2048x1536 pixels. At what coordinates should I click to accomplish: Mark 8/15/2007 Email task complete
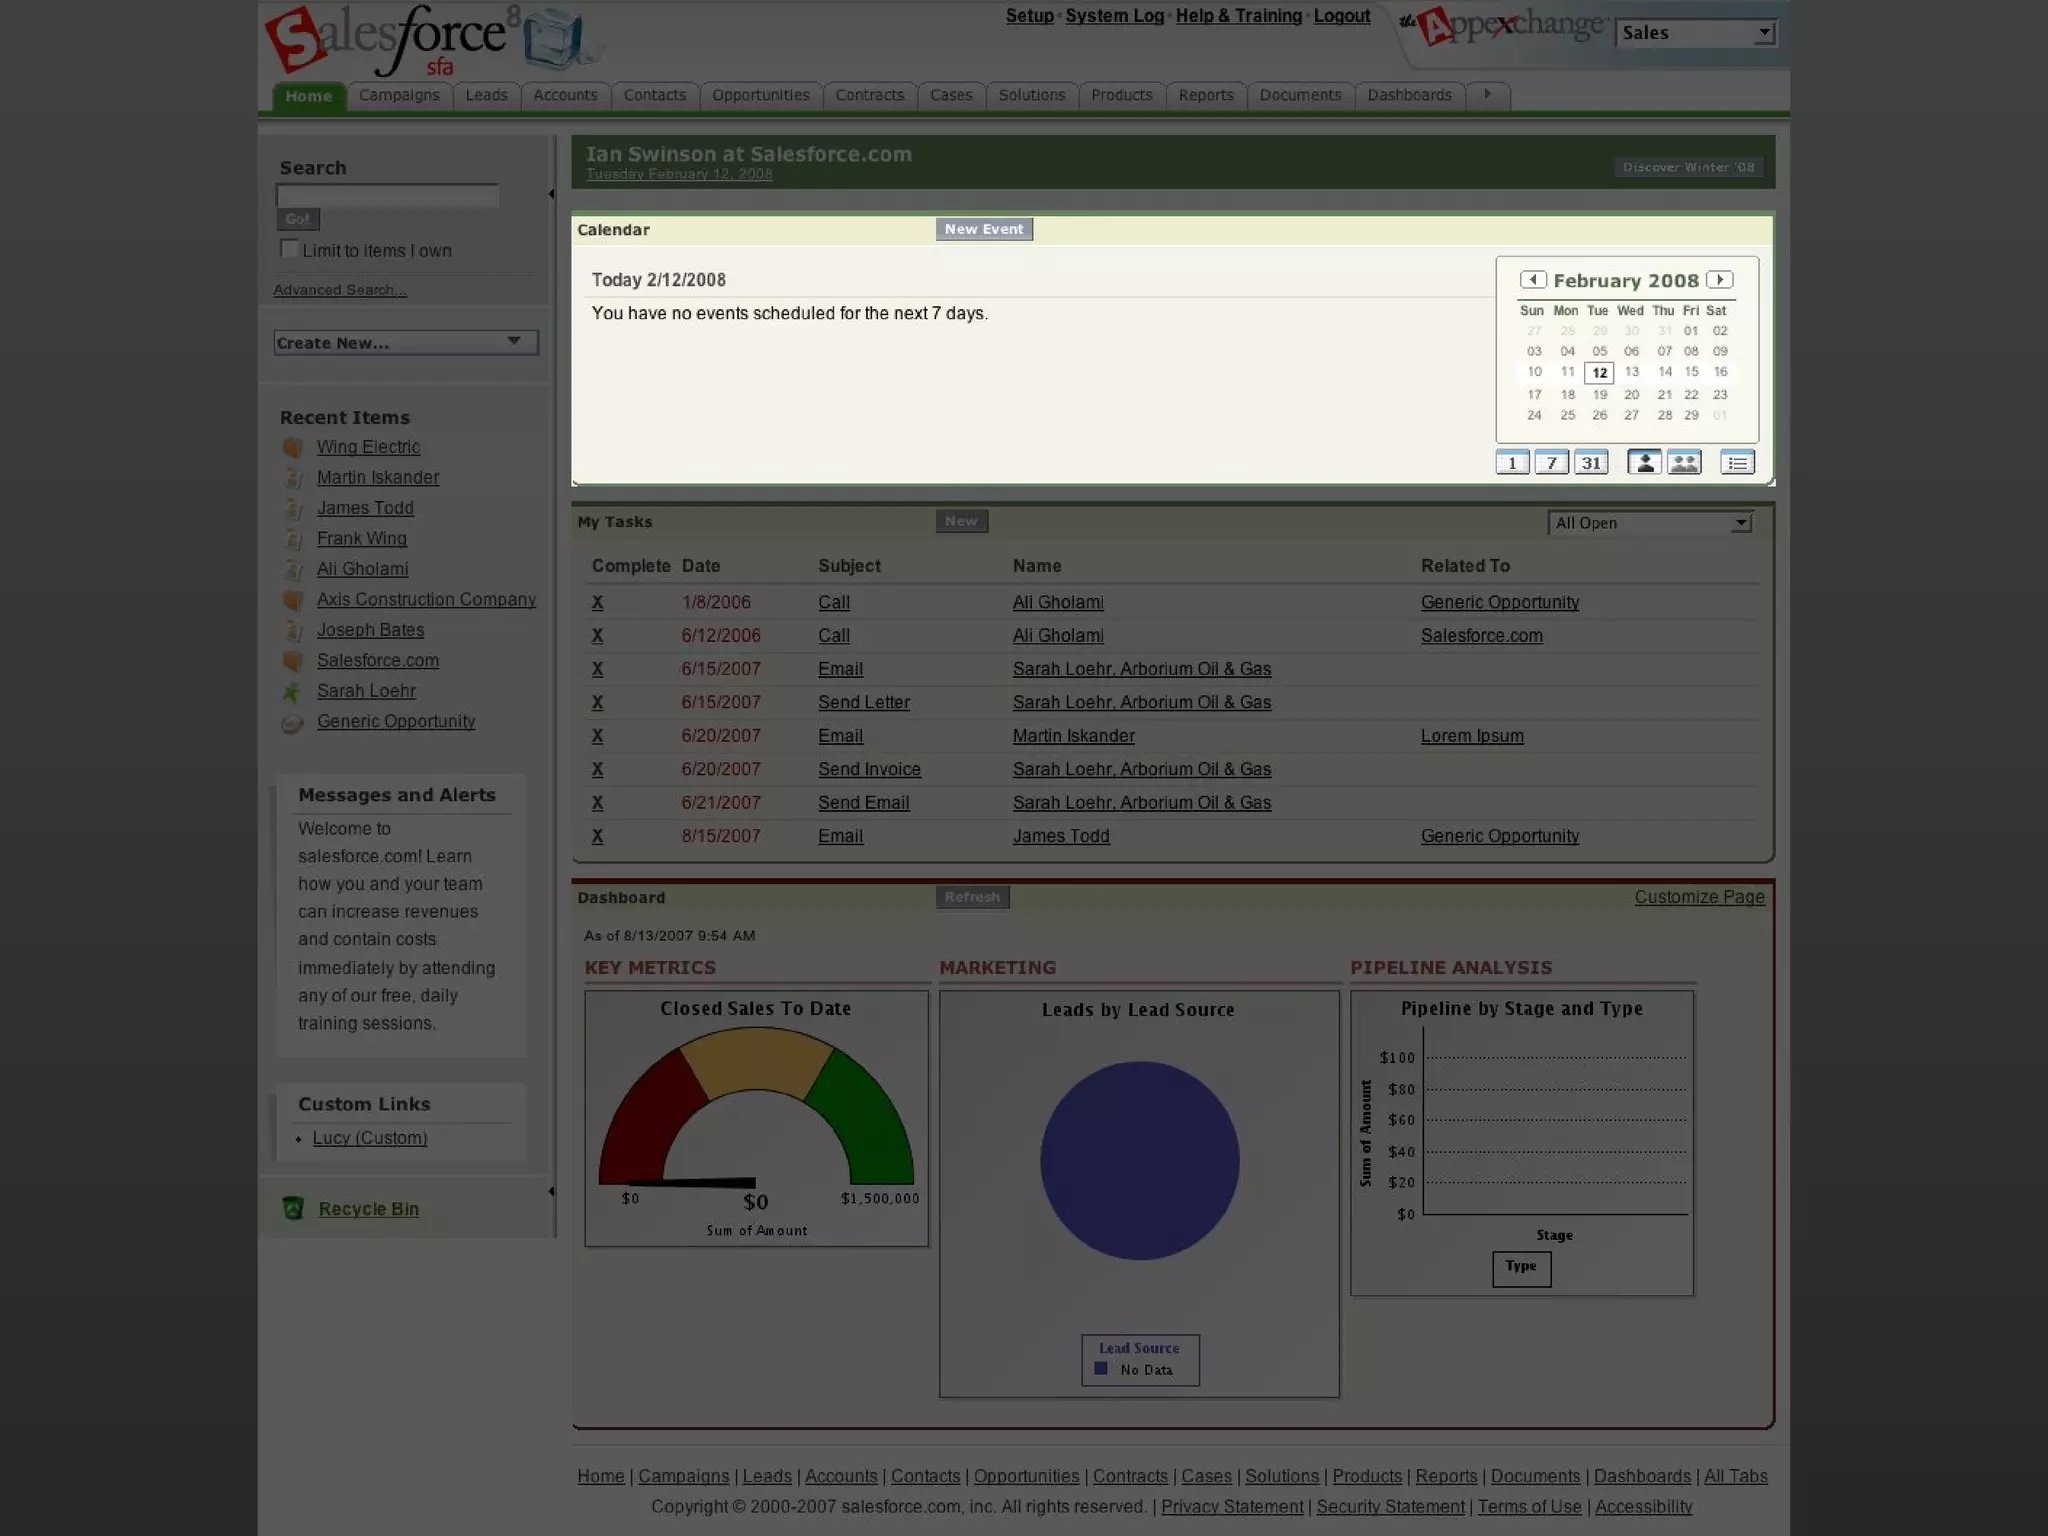[597, 837]
